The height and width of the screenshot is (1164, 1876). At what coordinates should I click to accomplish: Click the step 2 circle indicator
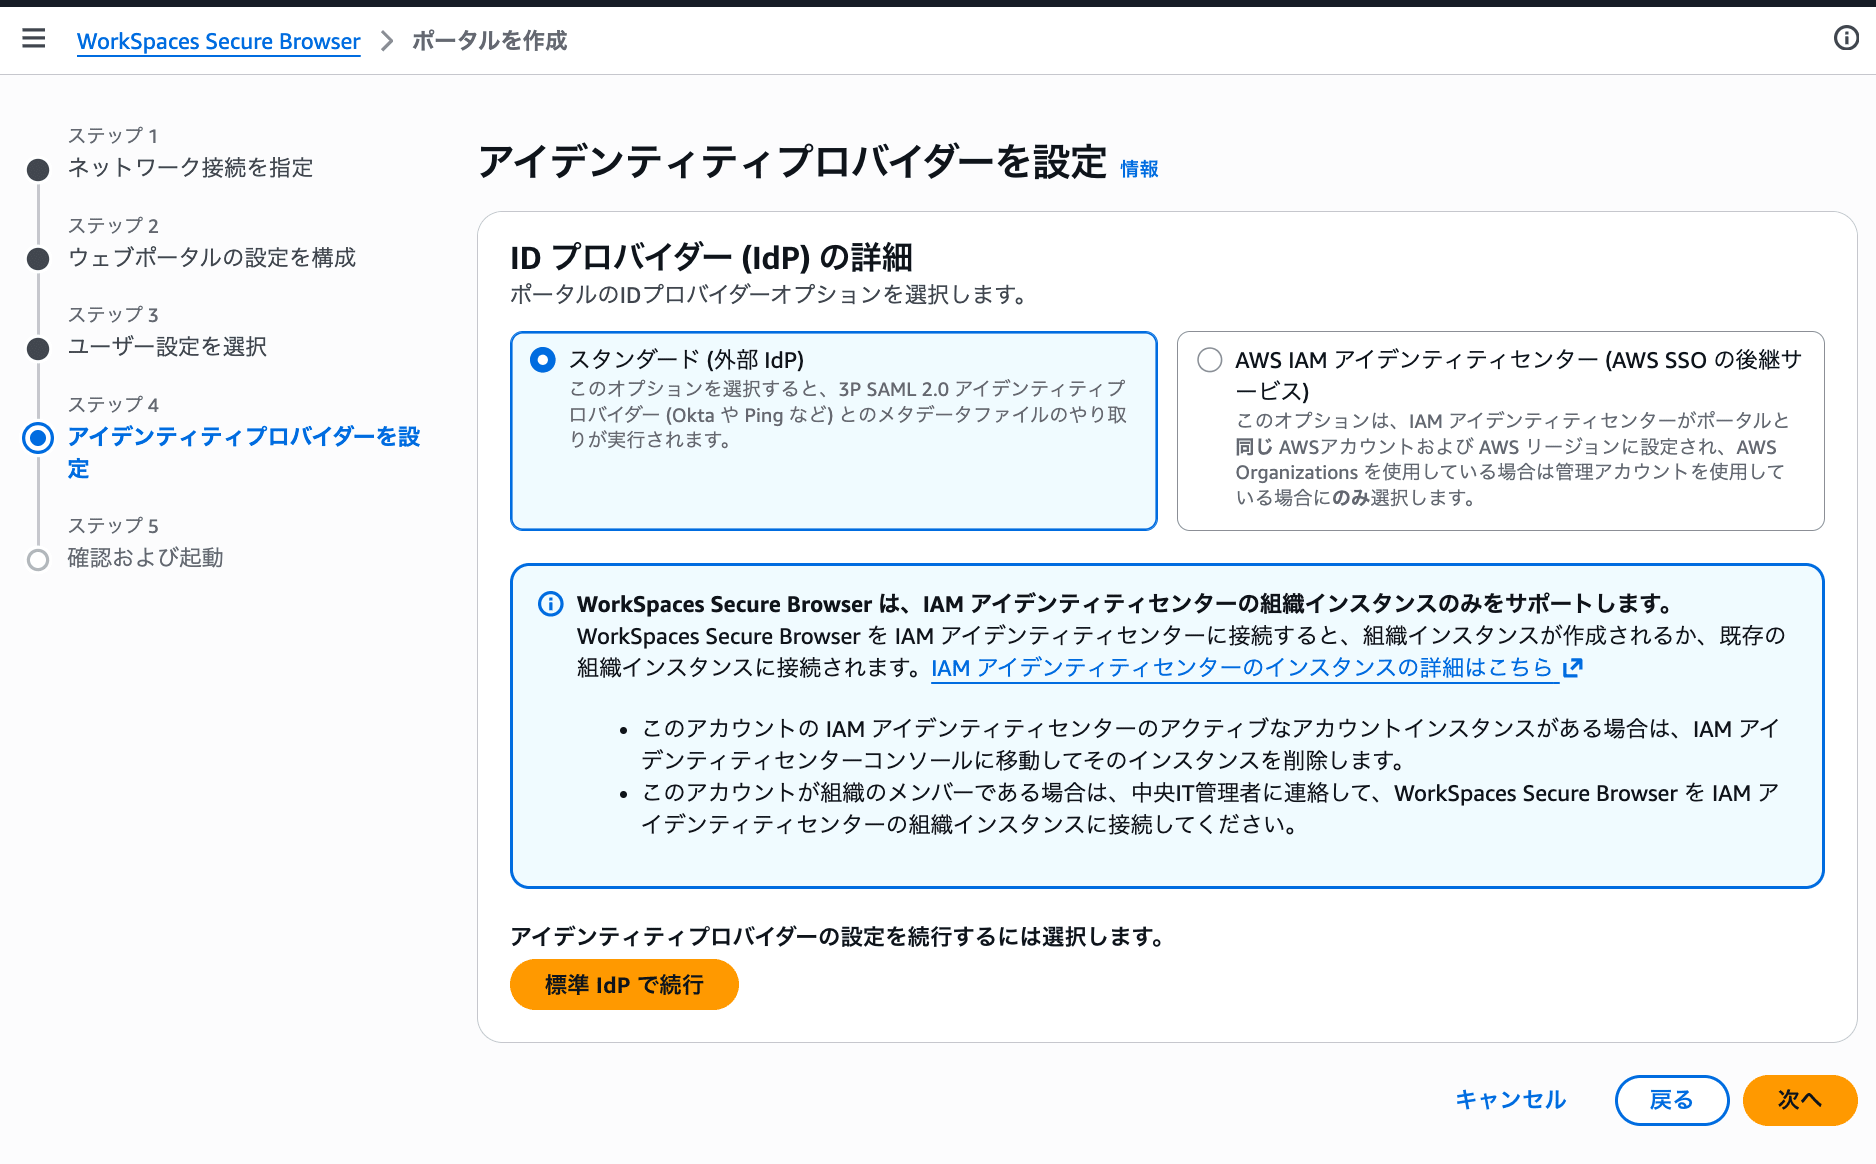(38, 259)
